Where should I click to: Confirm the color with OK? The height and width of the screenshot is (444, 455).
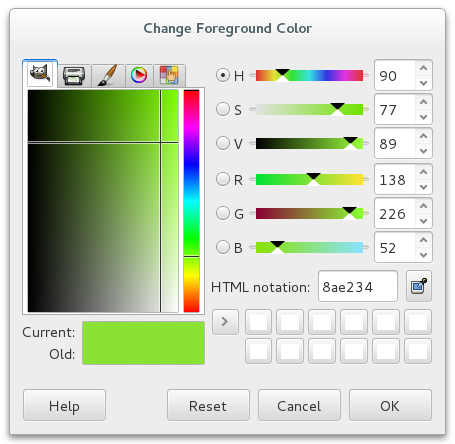pyautogui.click(x=390, y=405)
